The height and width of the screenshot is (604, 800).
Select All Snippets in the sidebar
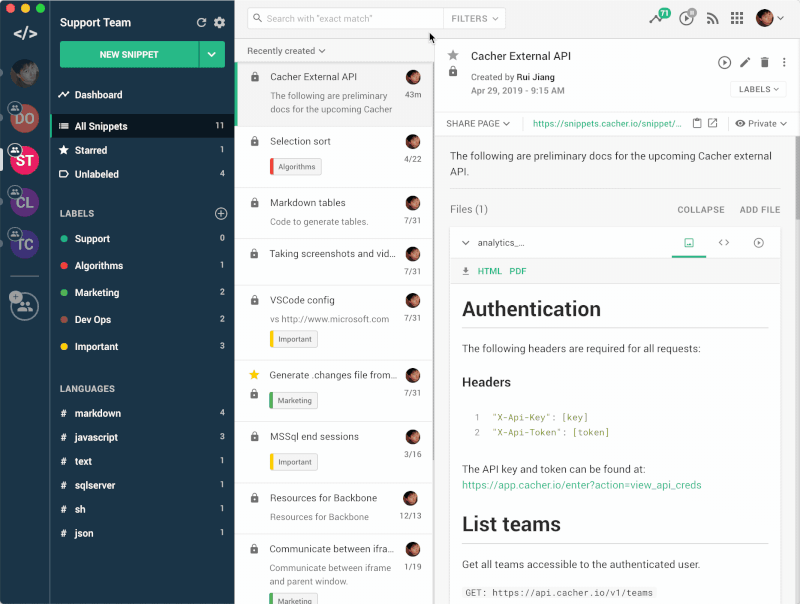tap(142, 126)
